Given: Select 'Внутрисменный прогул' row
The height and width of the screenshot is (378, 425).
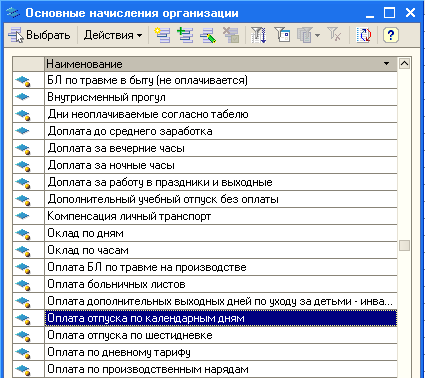Looking at the screenshot, I should (221, 97).
